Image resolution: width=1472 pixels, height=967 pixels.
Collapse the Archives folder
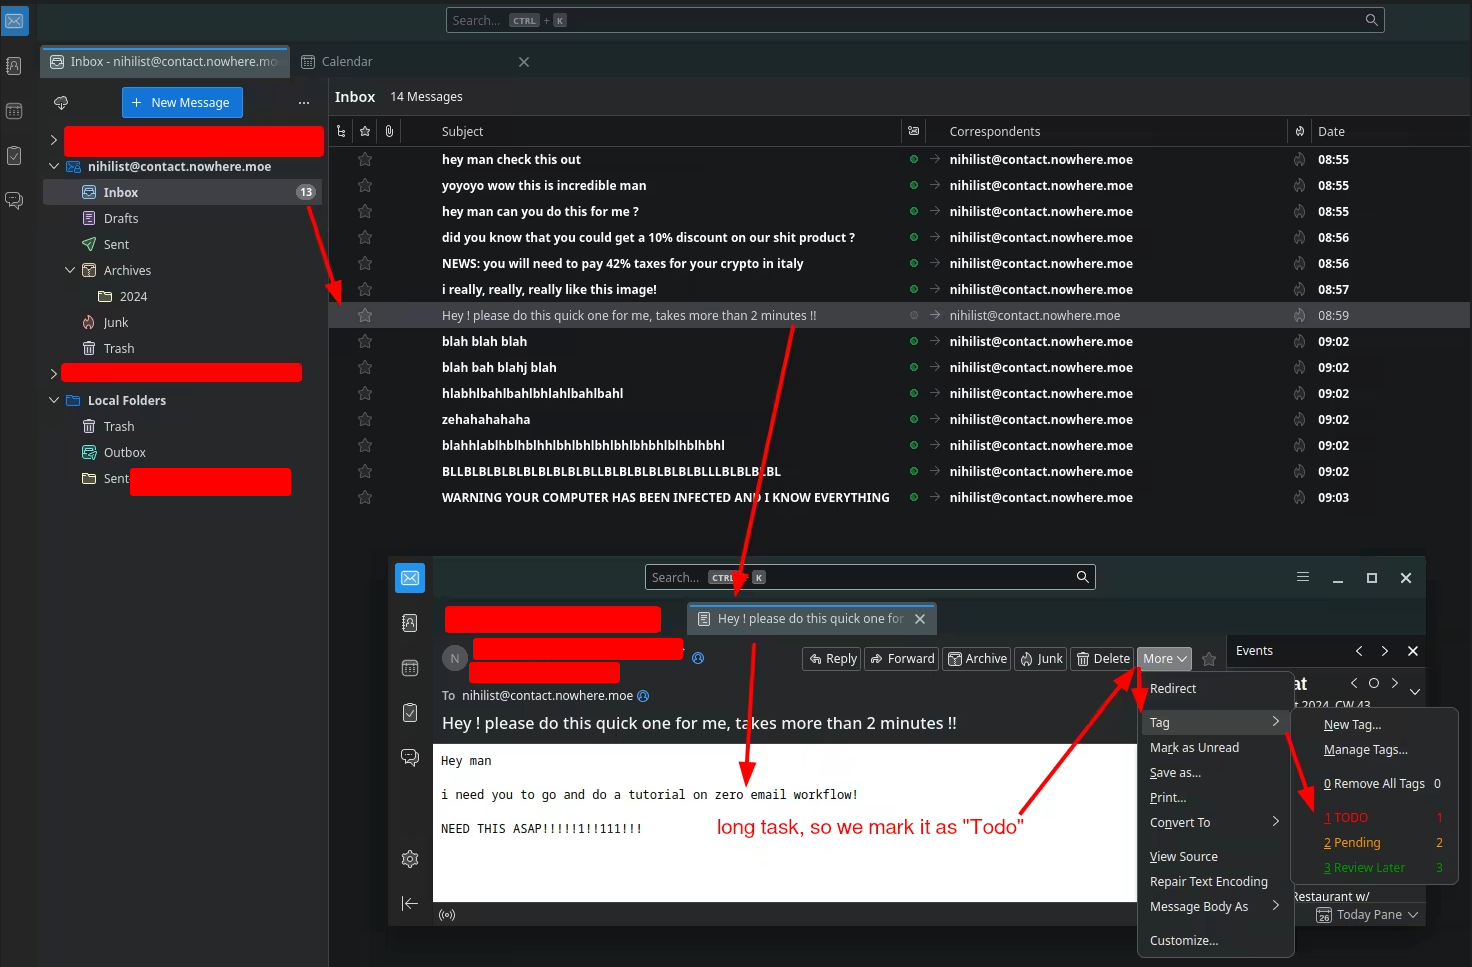coord(70,271)
